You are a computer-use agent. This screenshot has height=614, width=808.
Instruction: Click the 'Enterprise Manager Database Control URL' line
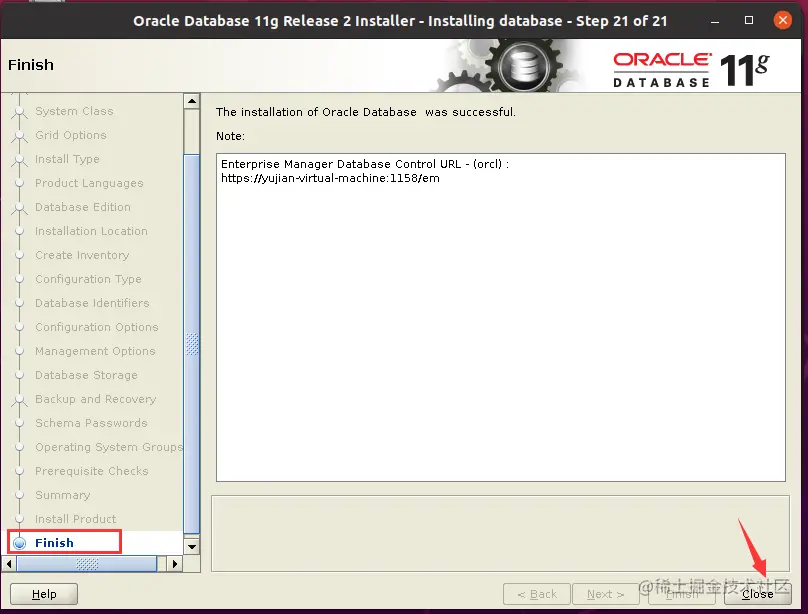[365, 164]
